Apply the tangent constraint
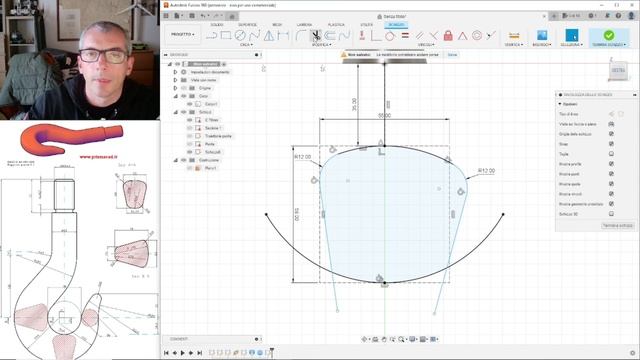Image resolution: width=640 pixels, height=360 pixels. [x=390, y=36]
